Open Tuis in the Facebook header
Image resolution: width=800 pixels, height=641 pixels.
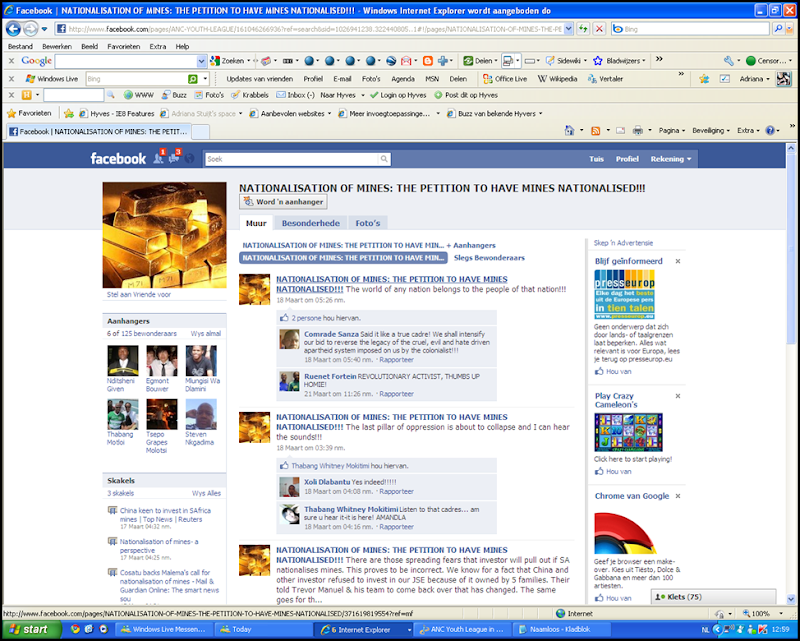pyautogui.click(x=596, y=159)
